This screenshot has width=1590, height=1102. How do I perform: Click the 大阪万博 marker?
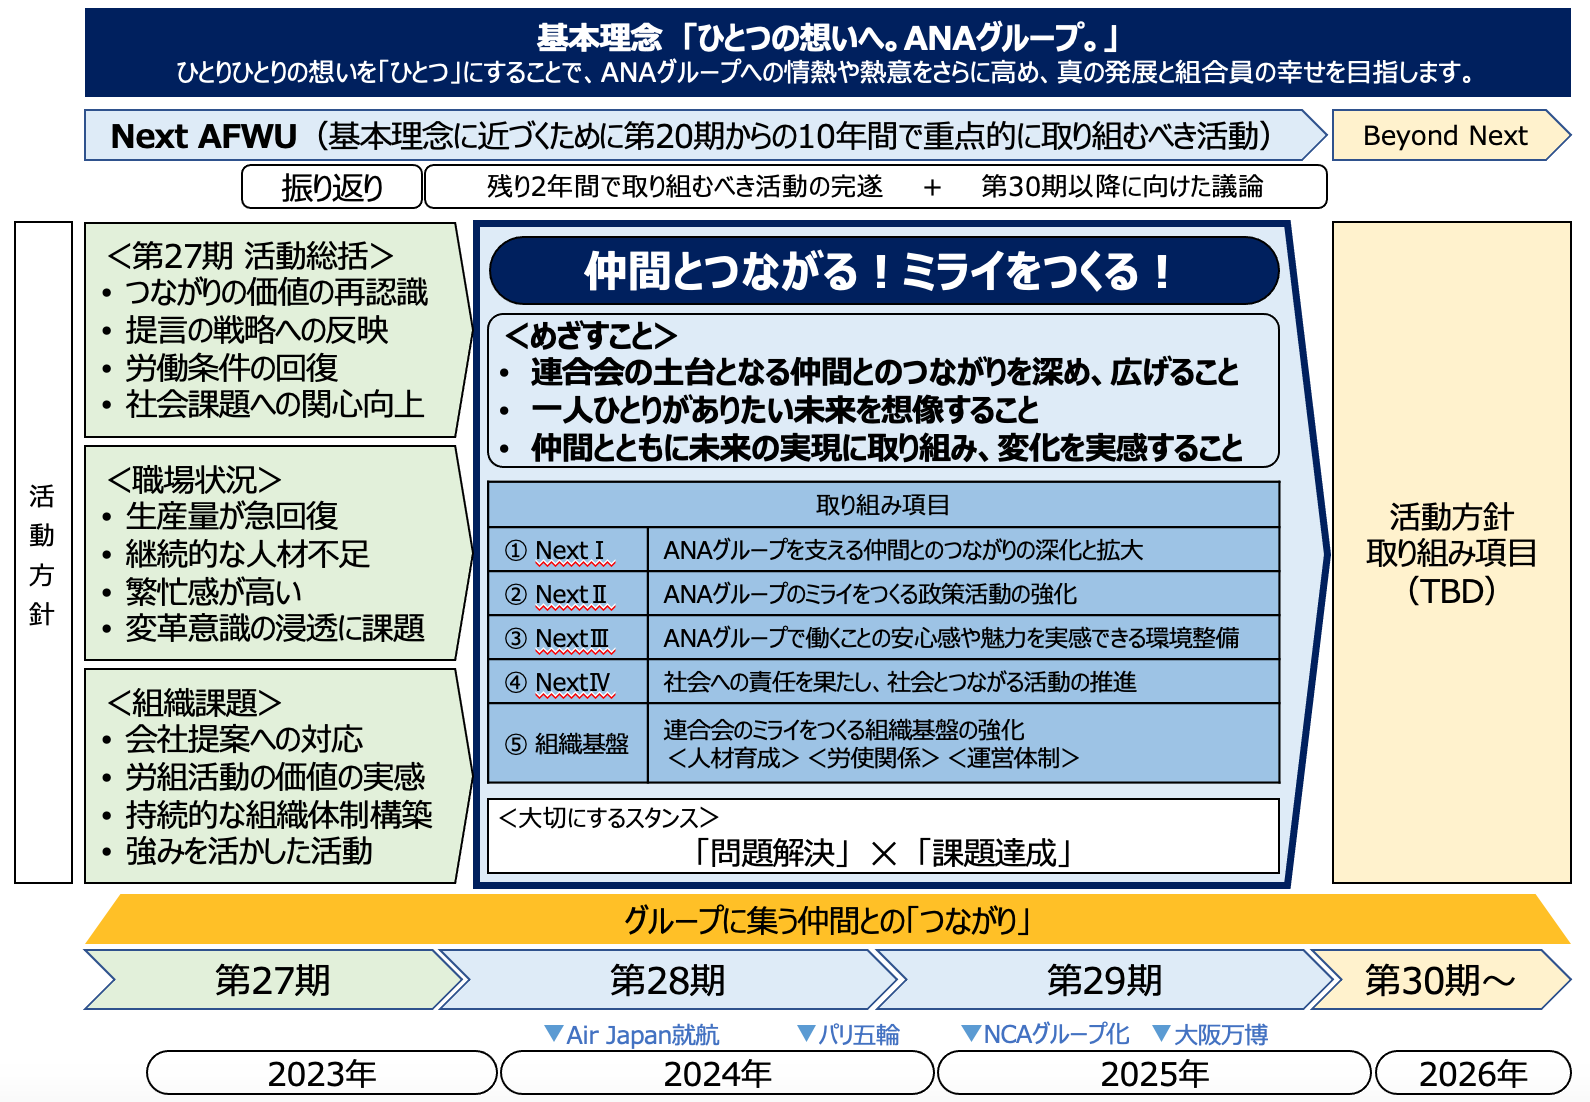pyautogui.click(x=1211, y=1035)
